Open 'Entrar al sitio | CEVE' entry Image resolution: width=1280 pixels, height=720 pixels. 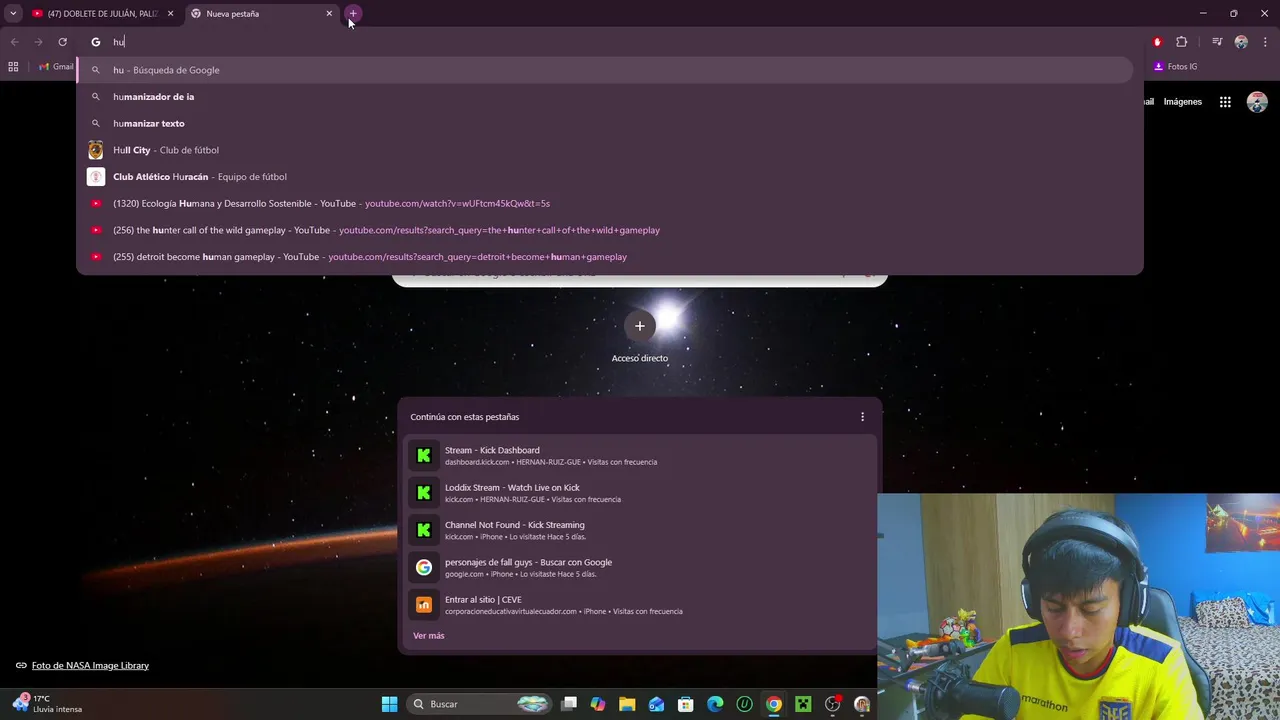point(640,605)
